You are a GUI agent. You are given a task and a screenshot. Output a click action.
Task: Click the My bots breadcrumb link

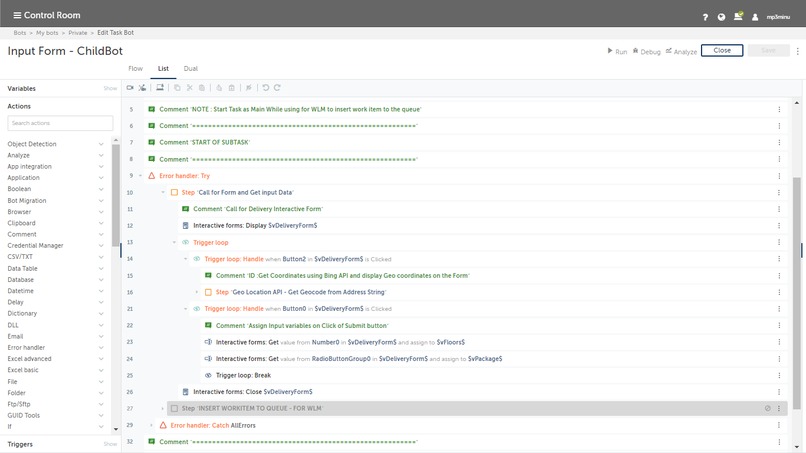click(47, 32)
